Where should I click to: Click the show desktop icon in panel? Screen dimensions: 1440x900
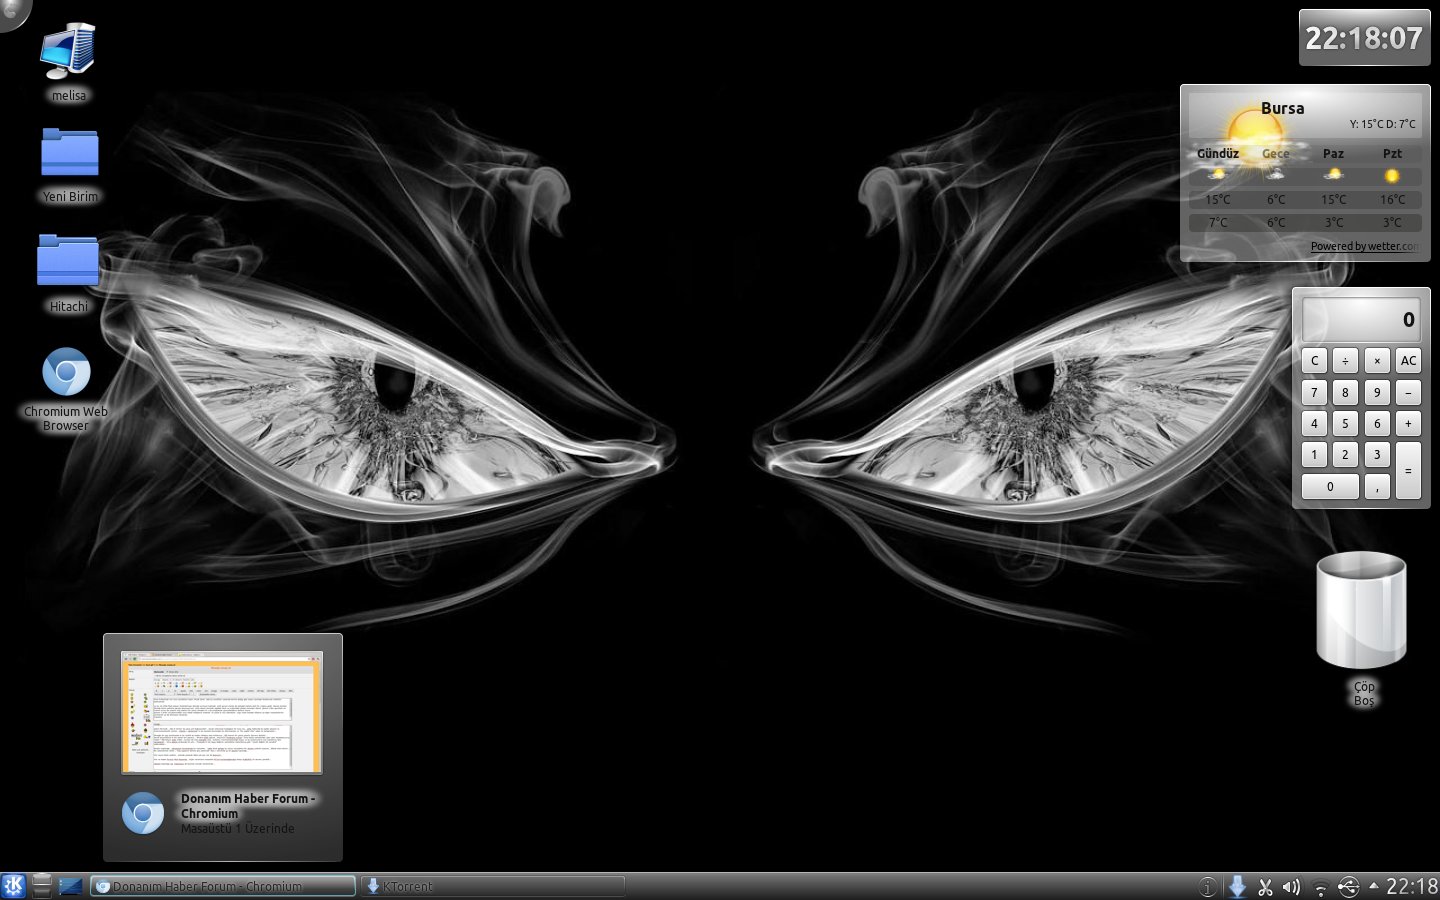(x=70, y=886)
